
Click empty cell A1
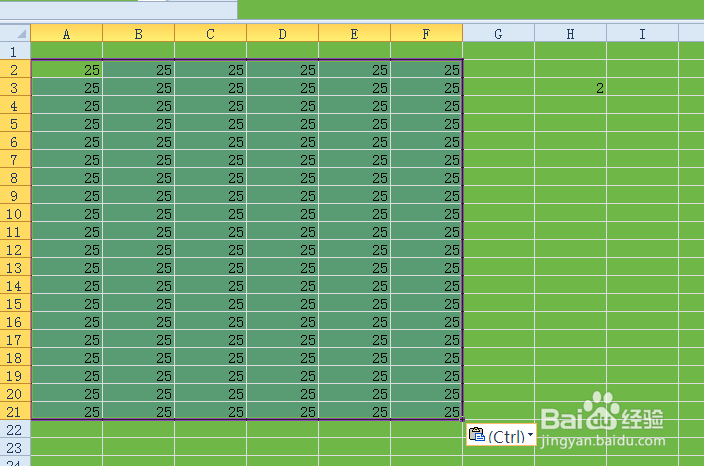(x=66, y=51)
